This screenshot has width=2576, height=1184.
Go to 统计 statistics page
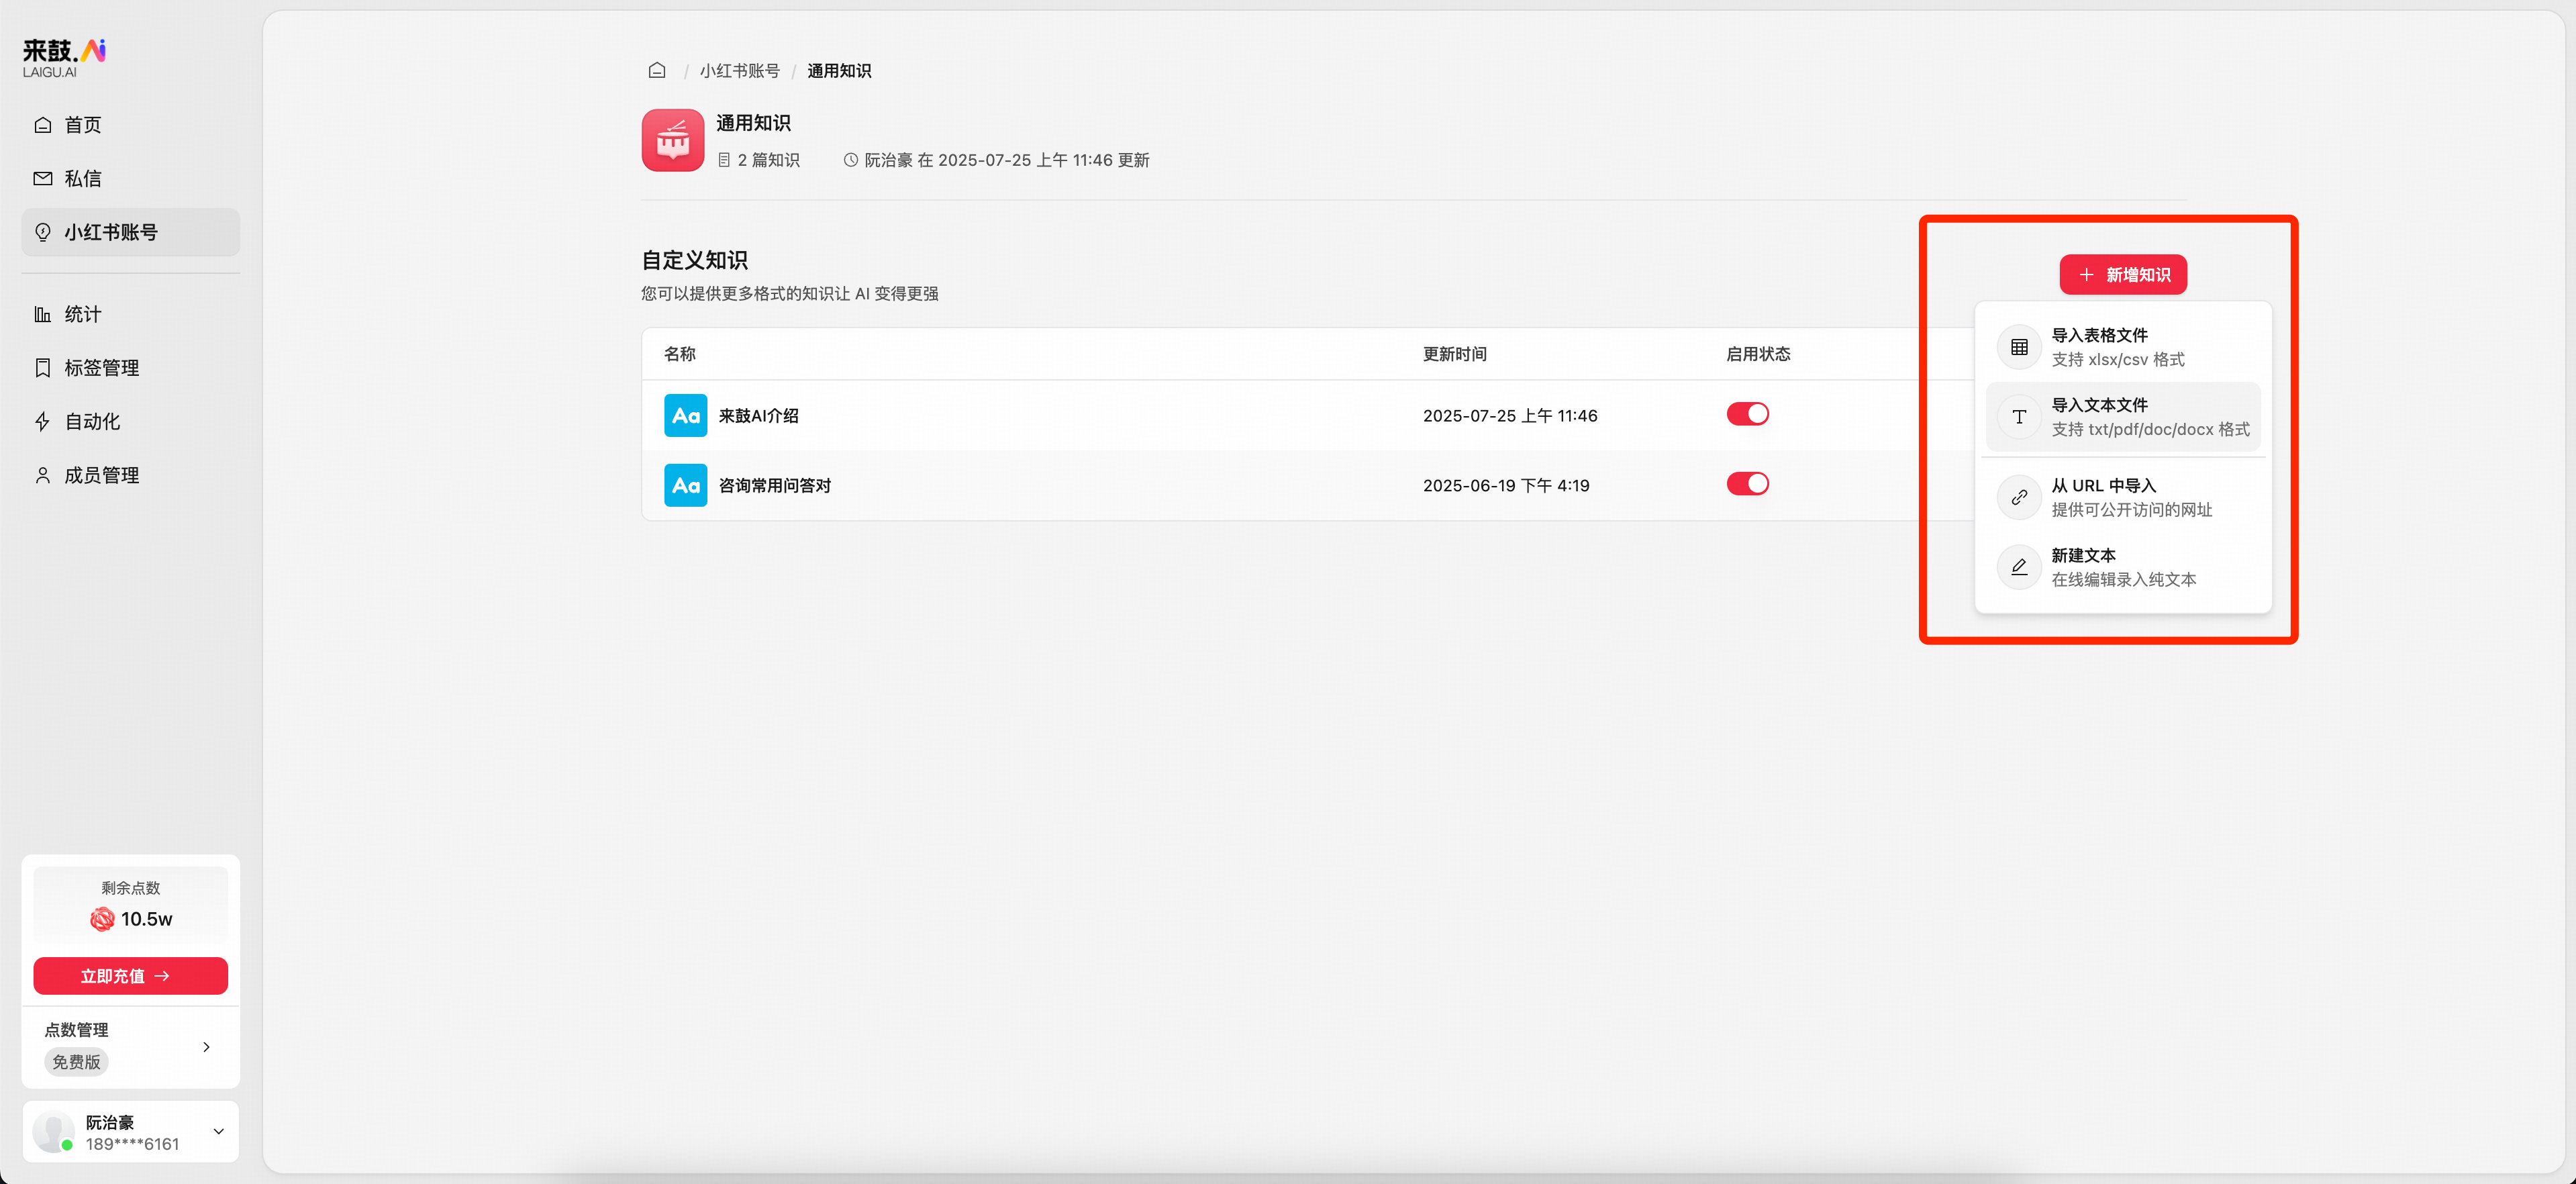point(83,314)
